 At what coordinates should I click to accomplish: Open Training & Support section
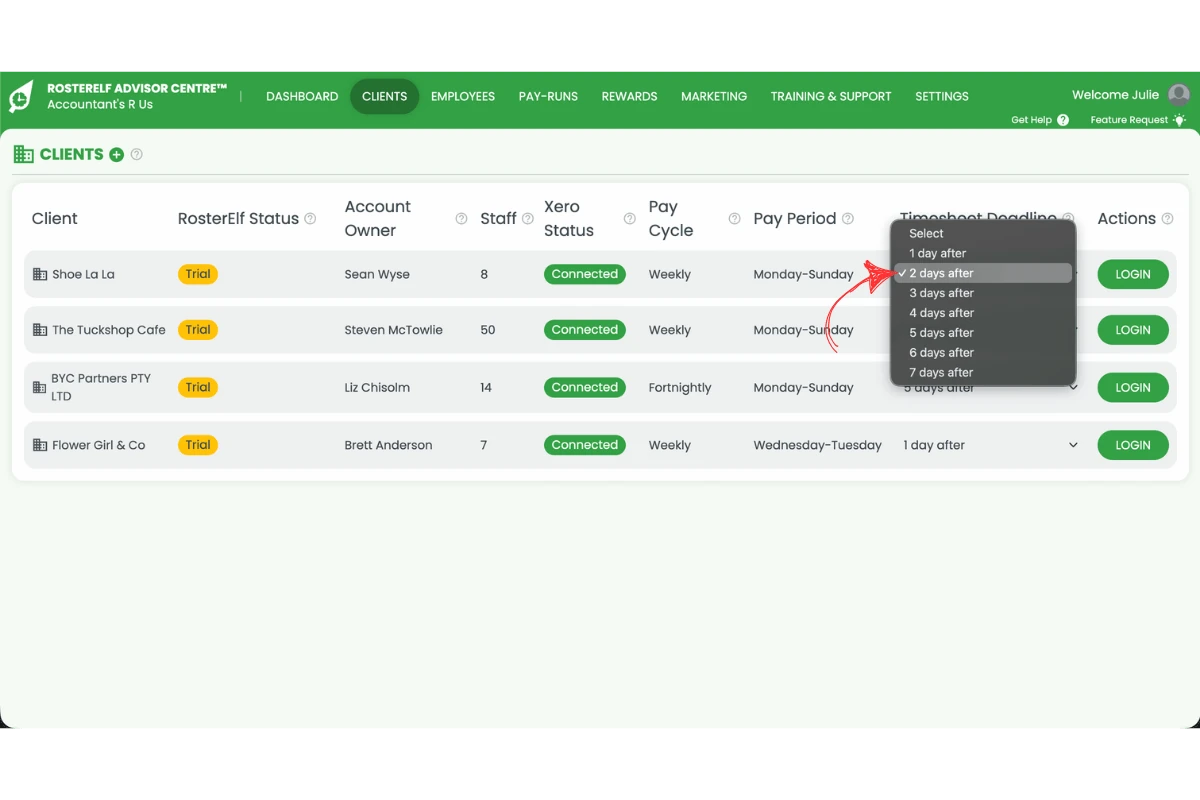(831, 97)
